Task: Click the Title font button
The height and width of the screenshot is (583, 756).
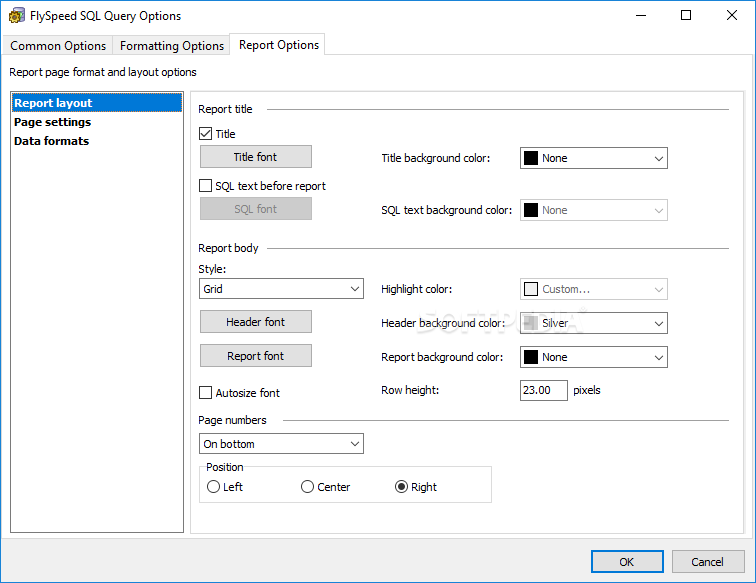Action: (x=256, y=157)
